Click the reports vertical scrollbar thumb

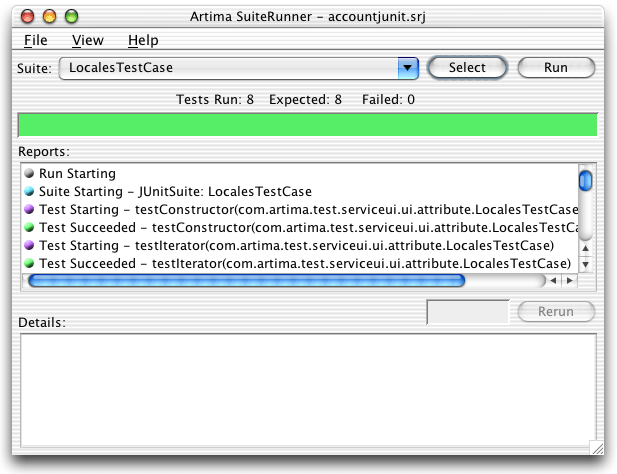(586, 181)
